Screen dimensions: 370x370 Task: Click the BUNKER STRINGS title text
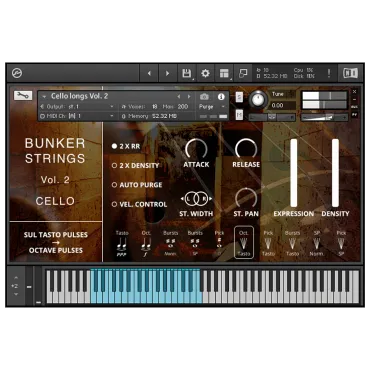click(55, 151)
